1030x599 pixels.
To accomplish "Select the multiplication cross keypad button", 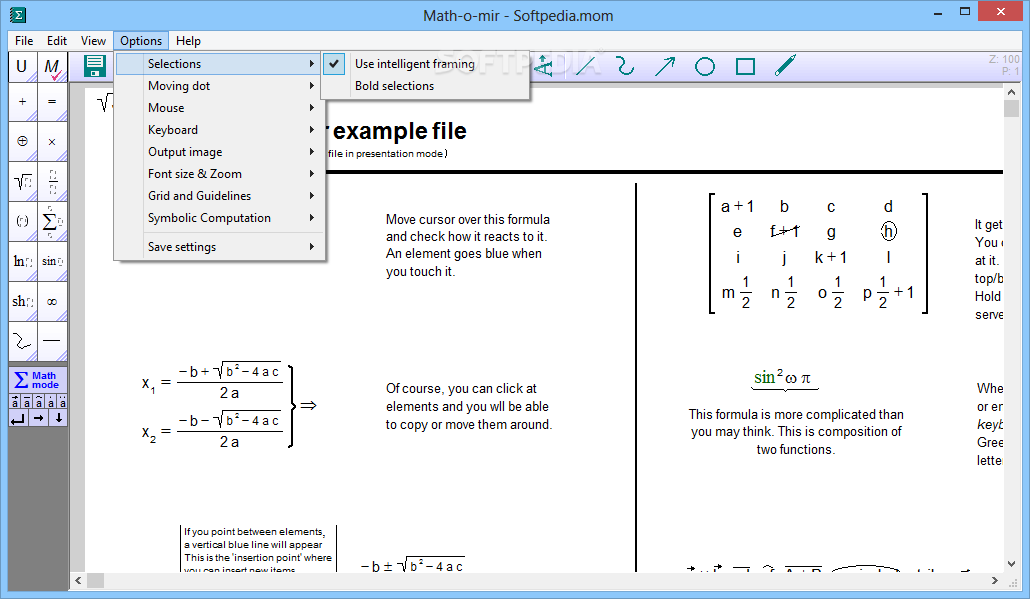I will click(52, 141).
